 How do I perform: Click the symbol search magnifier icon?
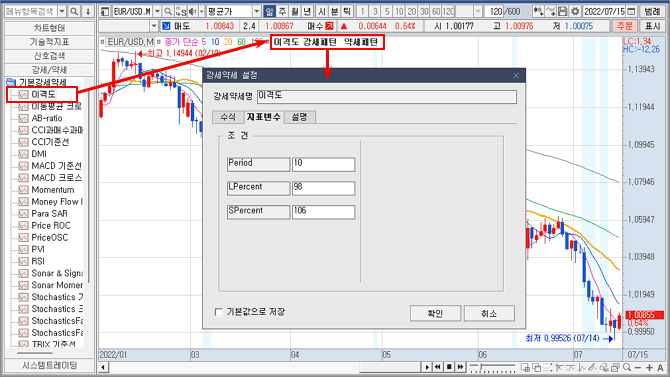[168, 11]
